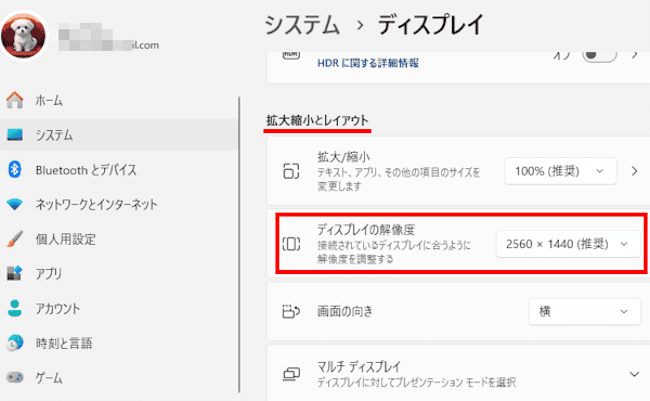Image resolution: width=650 pixels, height=401 pixels.
Task: Click the screen orientation 画面の向き icon
Action: coord(291,311)
